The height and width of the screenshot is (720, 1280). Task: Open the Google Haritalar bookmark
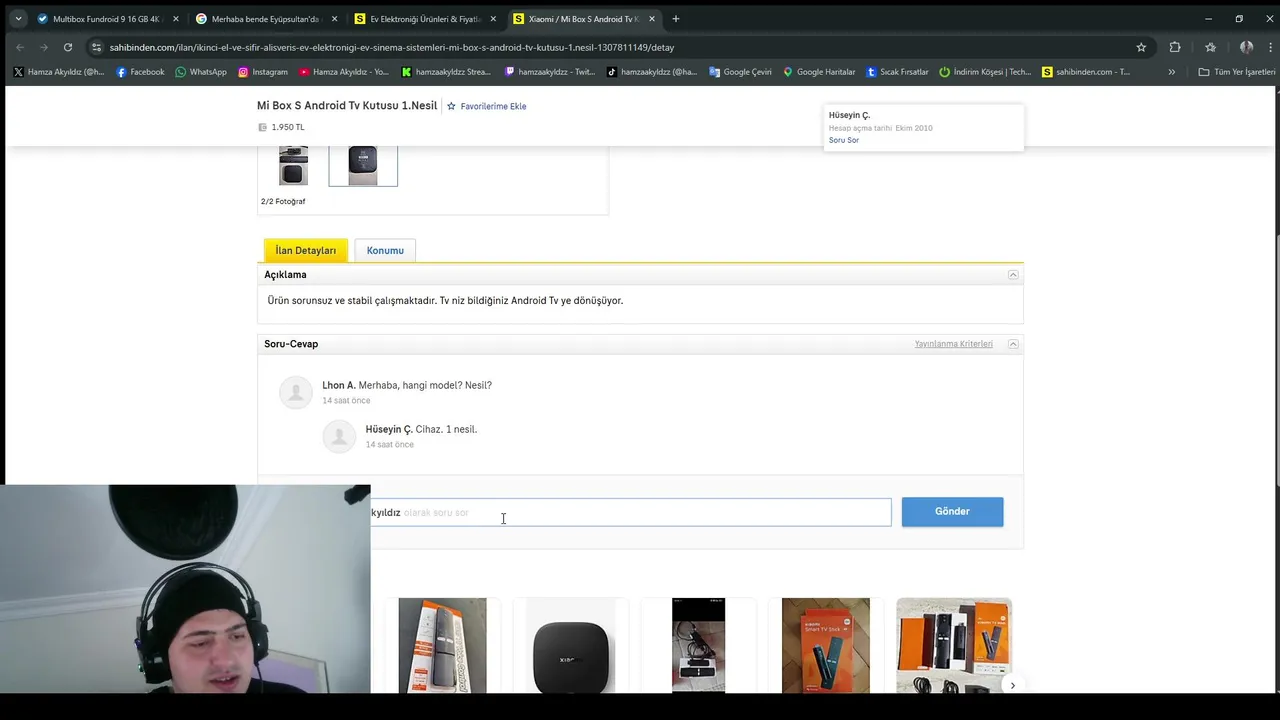pyautogui.click(x=819, y=72)
